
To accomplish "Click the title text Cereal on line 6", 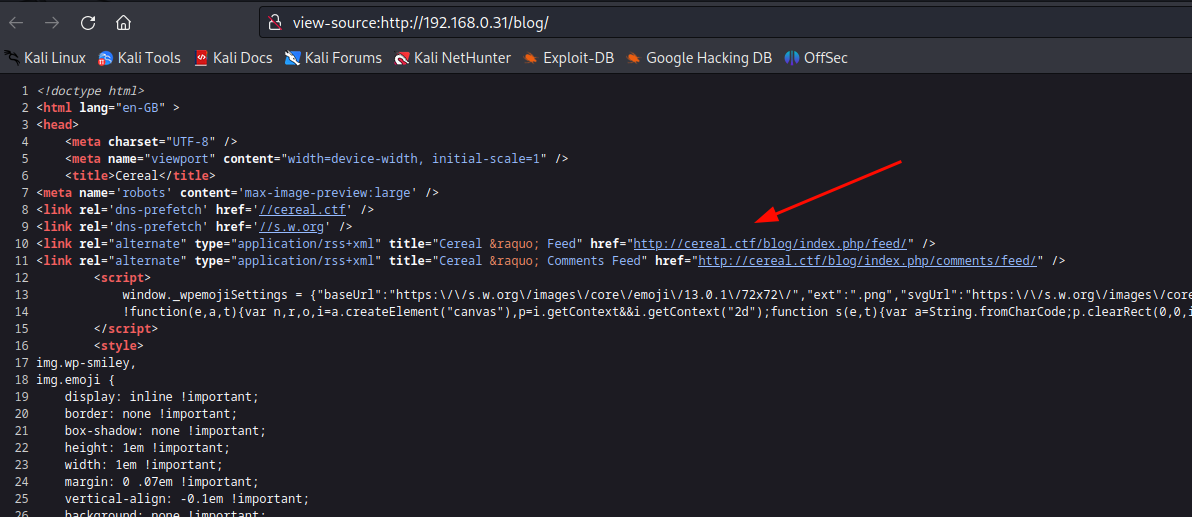I will tap(134, 176).
